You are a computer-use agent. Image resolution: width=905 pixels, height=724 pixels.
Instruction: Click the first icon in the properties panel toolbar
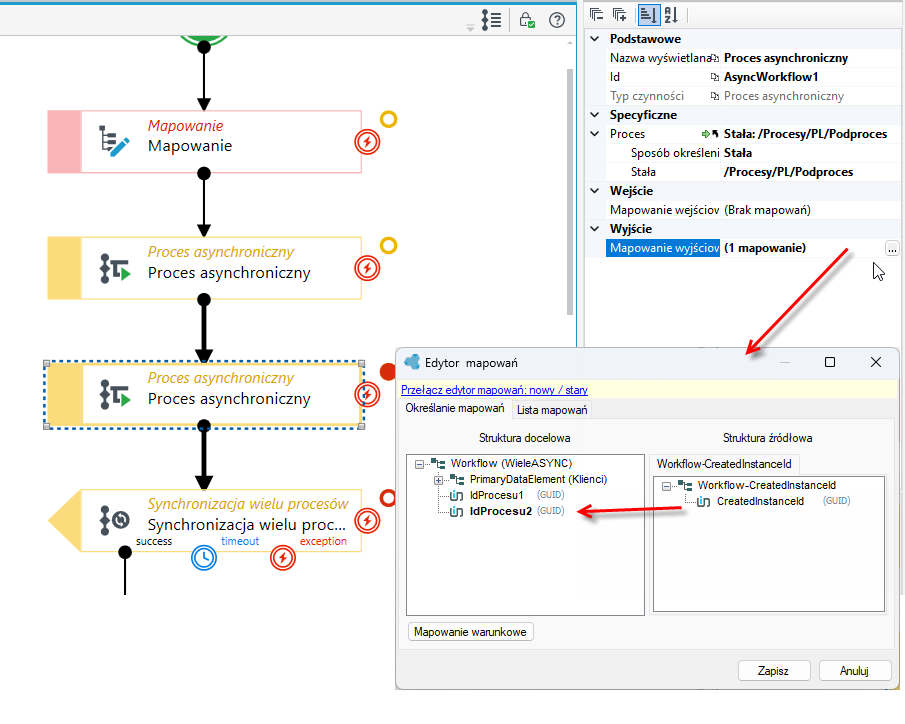pos(597,14)
